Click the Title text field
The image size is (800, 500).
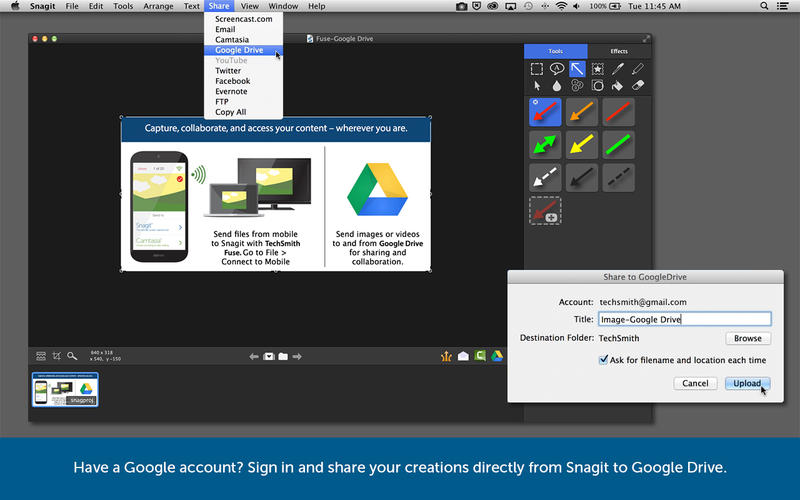pos(684,320)
